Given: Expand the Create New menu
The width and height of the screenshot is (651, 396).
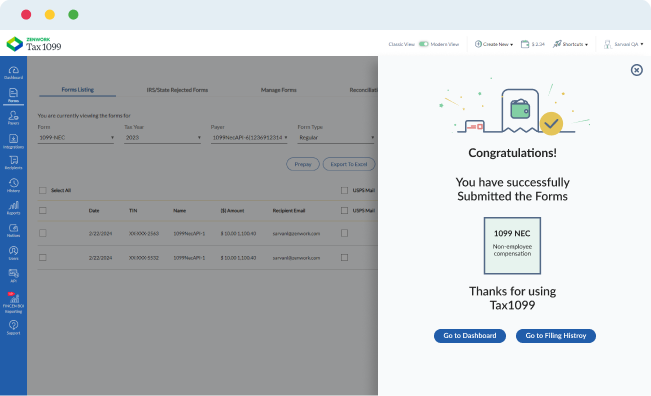Looking at the screenshot, I should pyautogui.click(x=494, y=44).
